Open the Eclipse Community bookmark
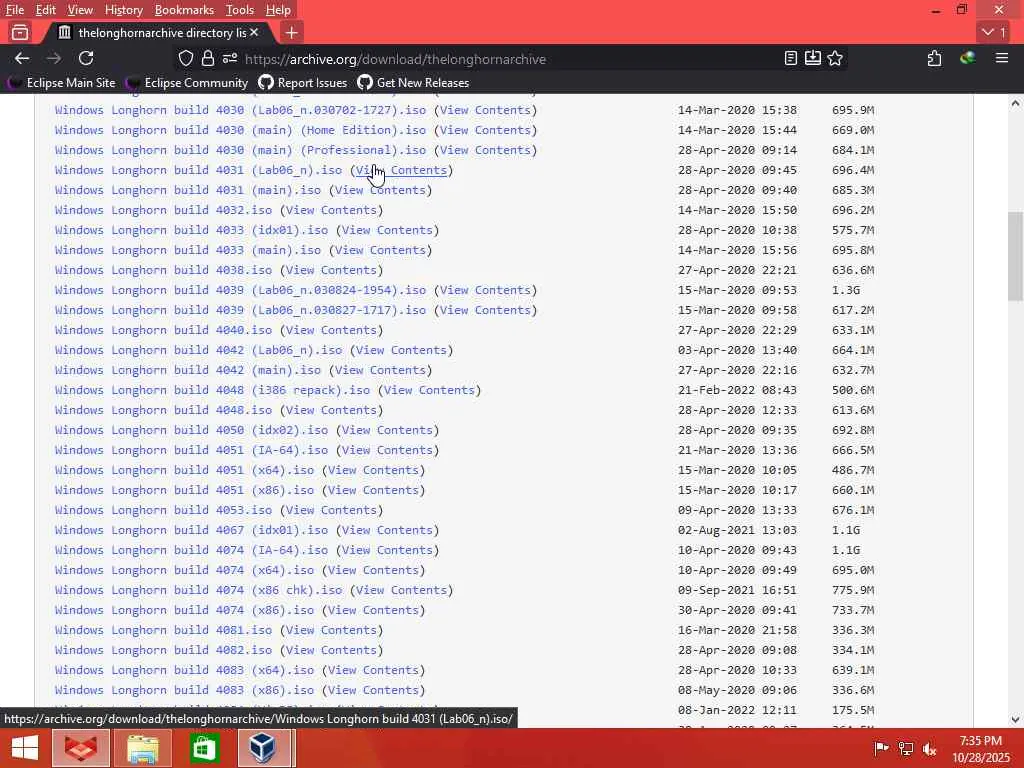The height and width of the screenshot is (768, 1024). [188, 83]
